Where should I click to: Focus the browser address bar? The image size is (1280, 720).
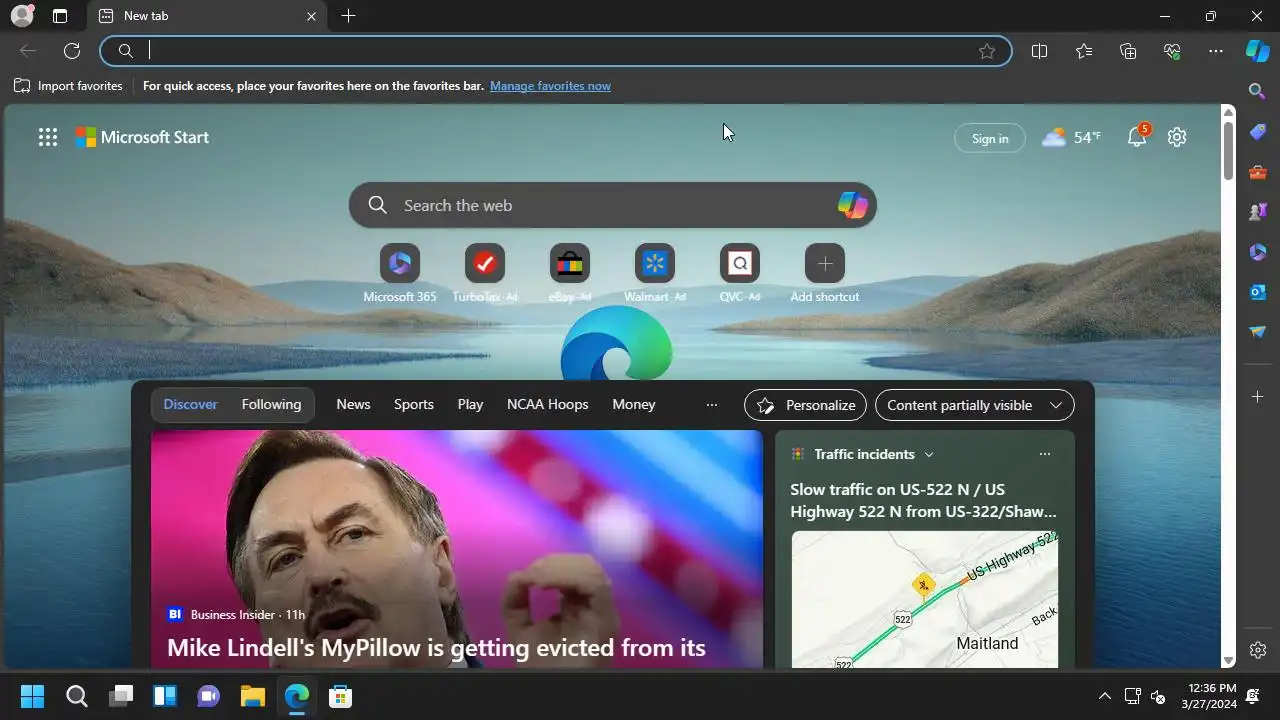click(556, 51)
